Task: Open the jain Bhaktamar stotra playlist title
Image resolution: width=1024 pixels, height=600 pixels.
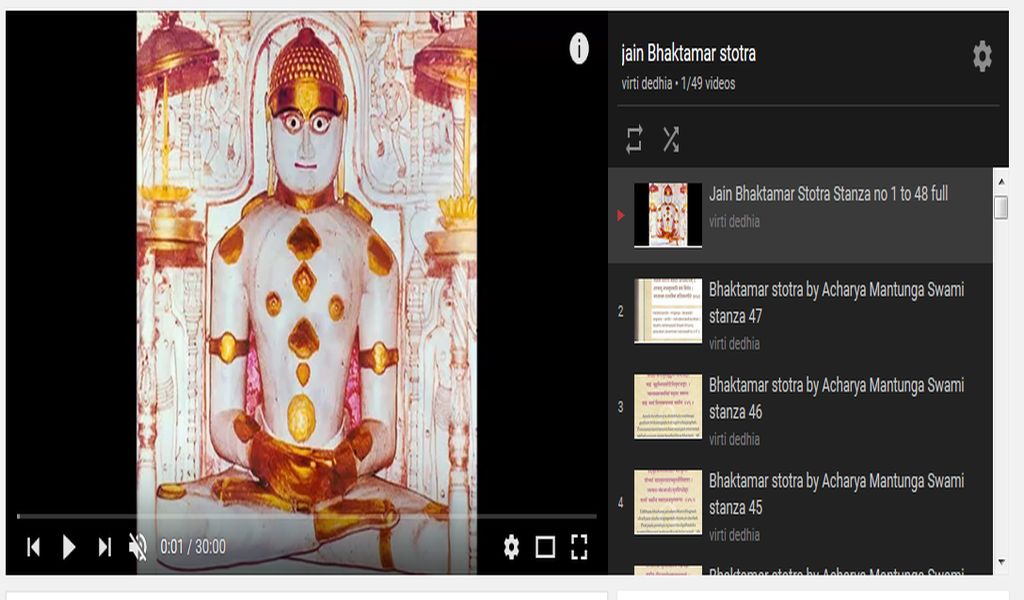Action: (x=688, y=54)
